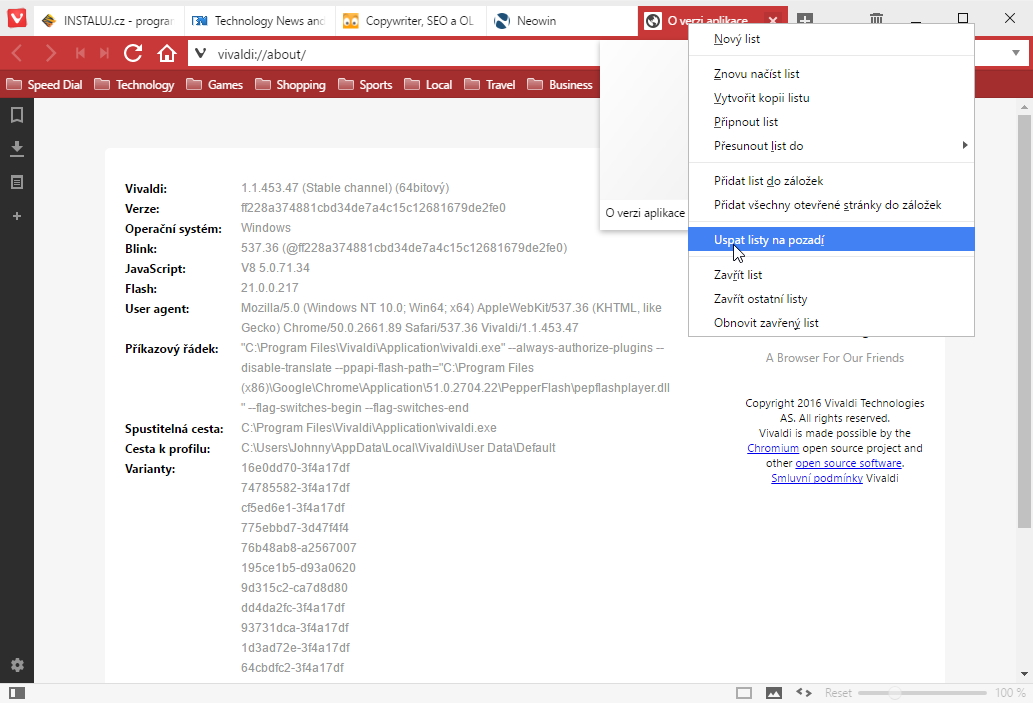The image size is (1033, 703).
Task: Open the Sports bookmark folder
Action: 365,84
